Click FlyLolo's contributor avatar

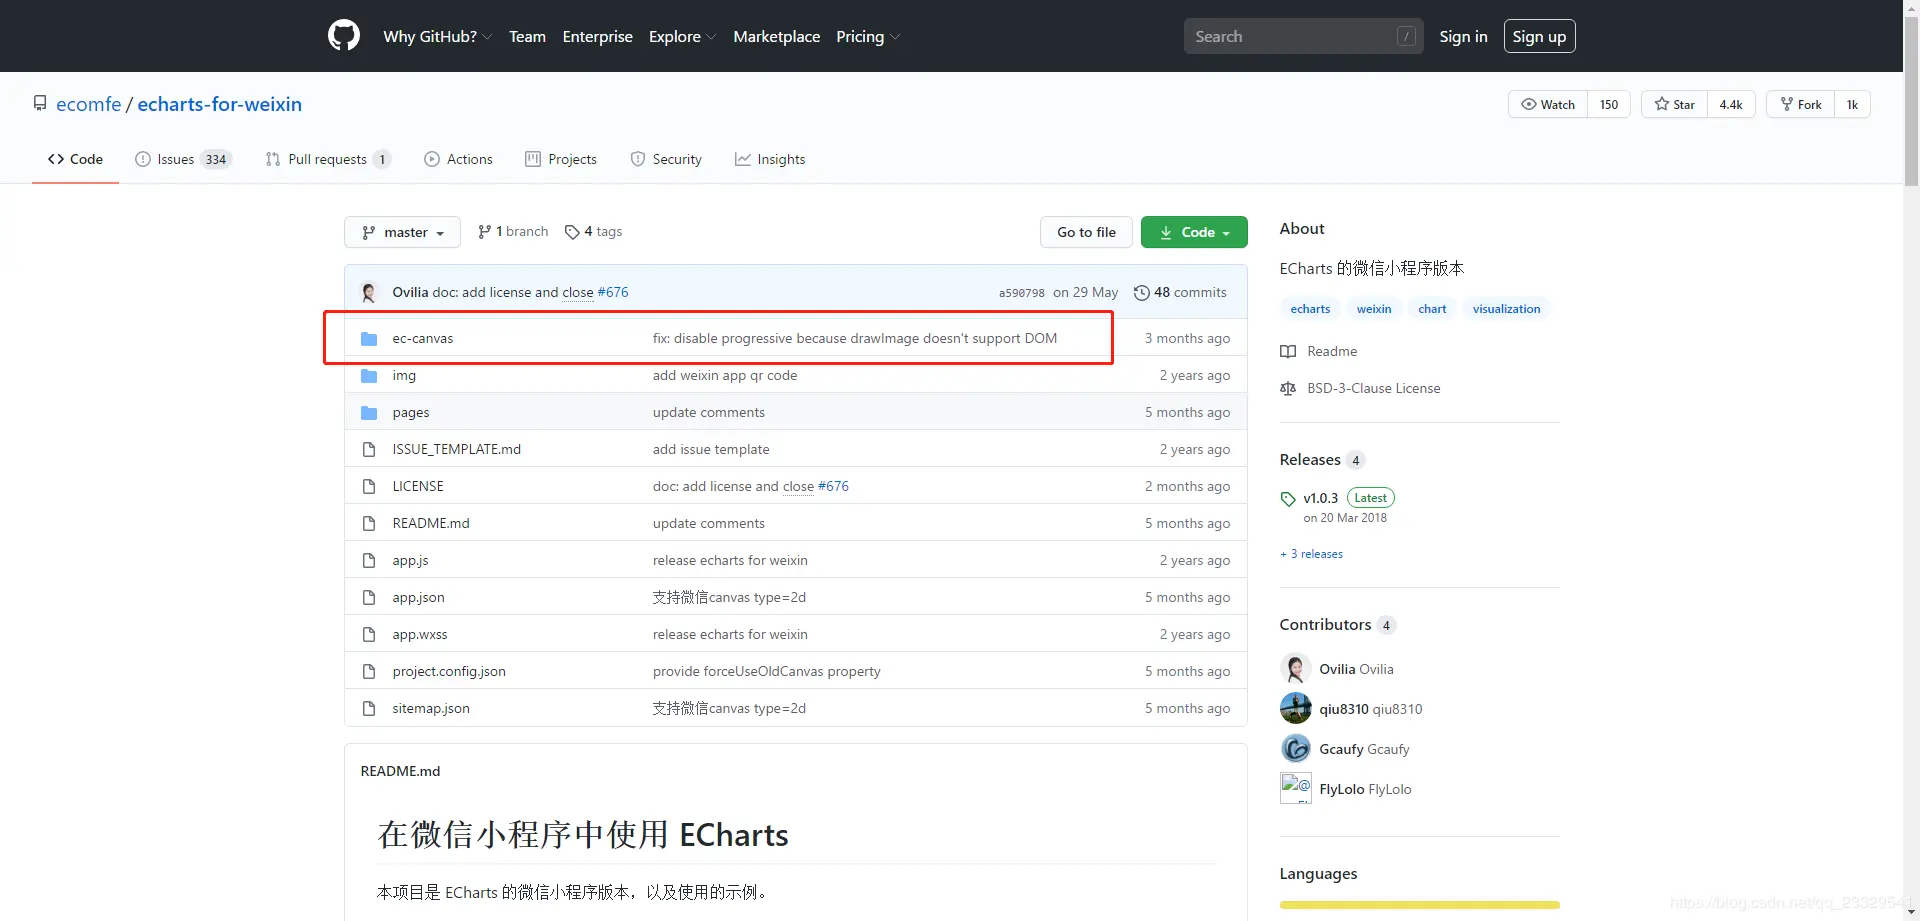coord(1296,789)
